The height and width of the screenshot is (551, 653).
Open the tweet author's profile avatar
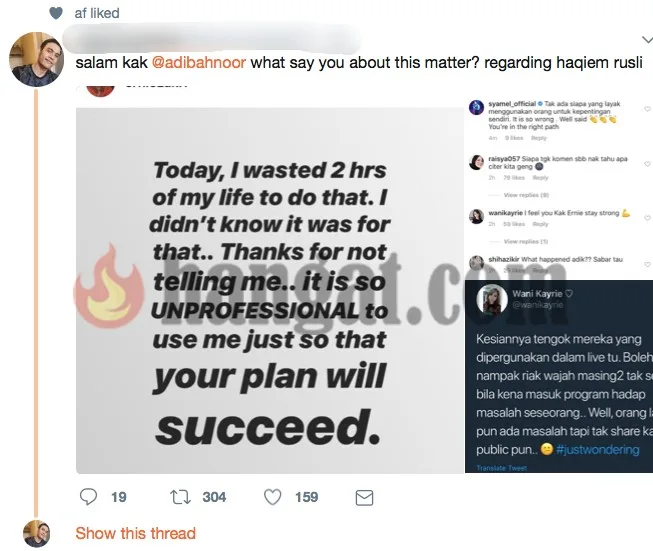tap(37, 60)
